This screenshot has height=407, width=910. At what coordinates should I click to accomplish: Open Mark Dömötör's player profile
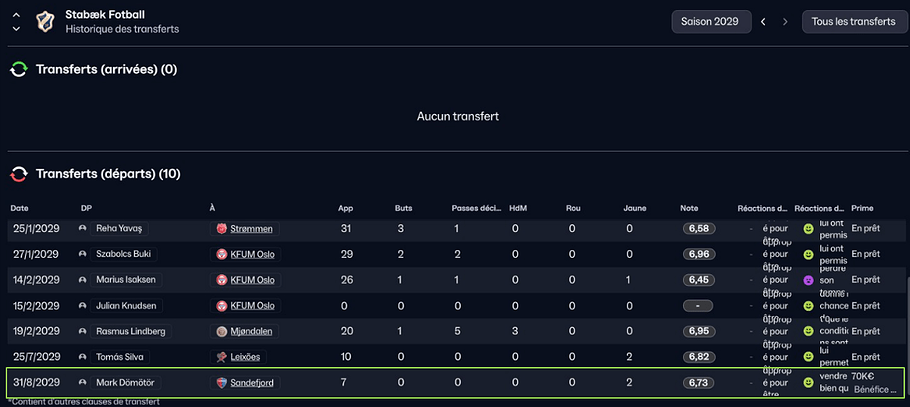(126, 383)
